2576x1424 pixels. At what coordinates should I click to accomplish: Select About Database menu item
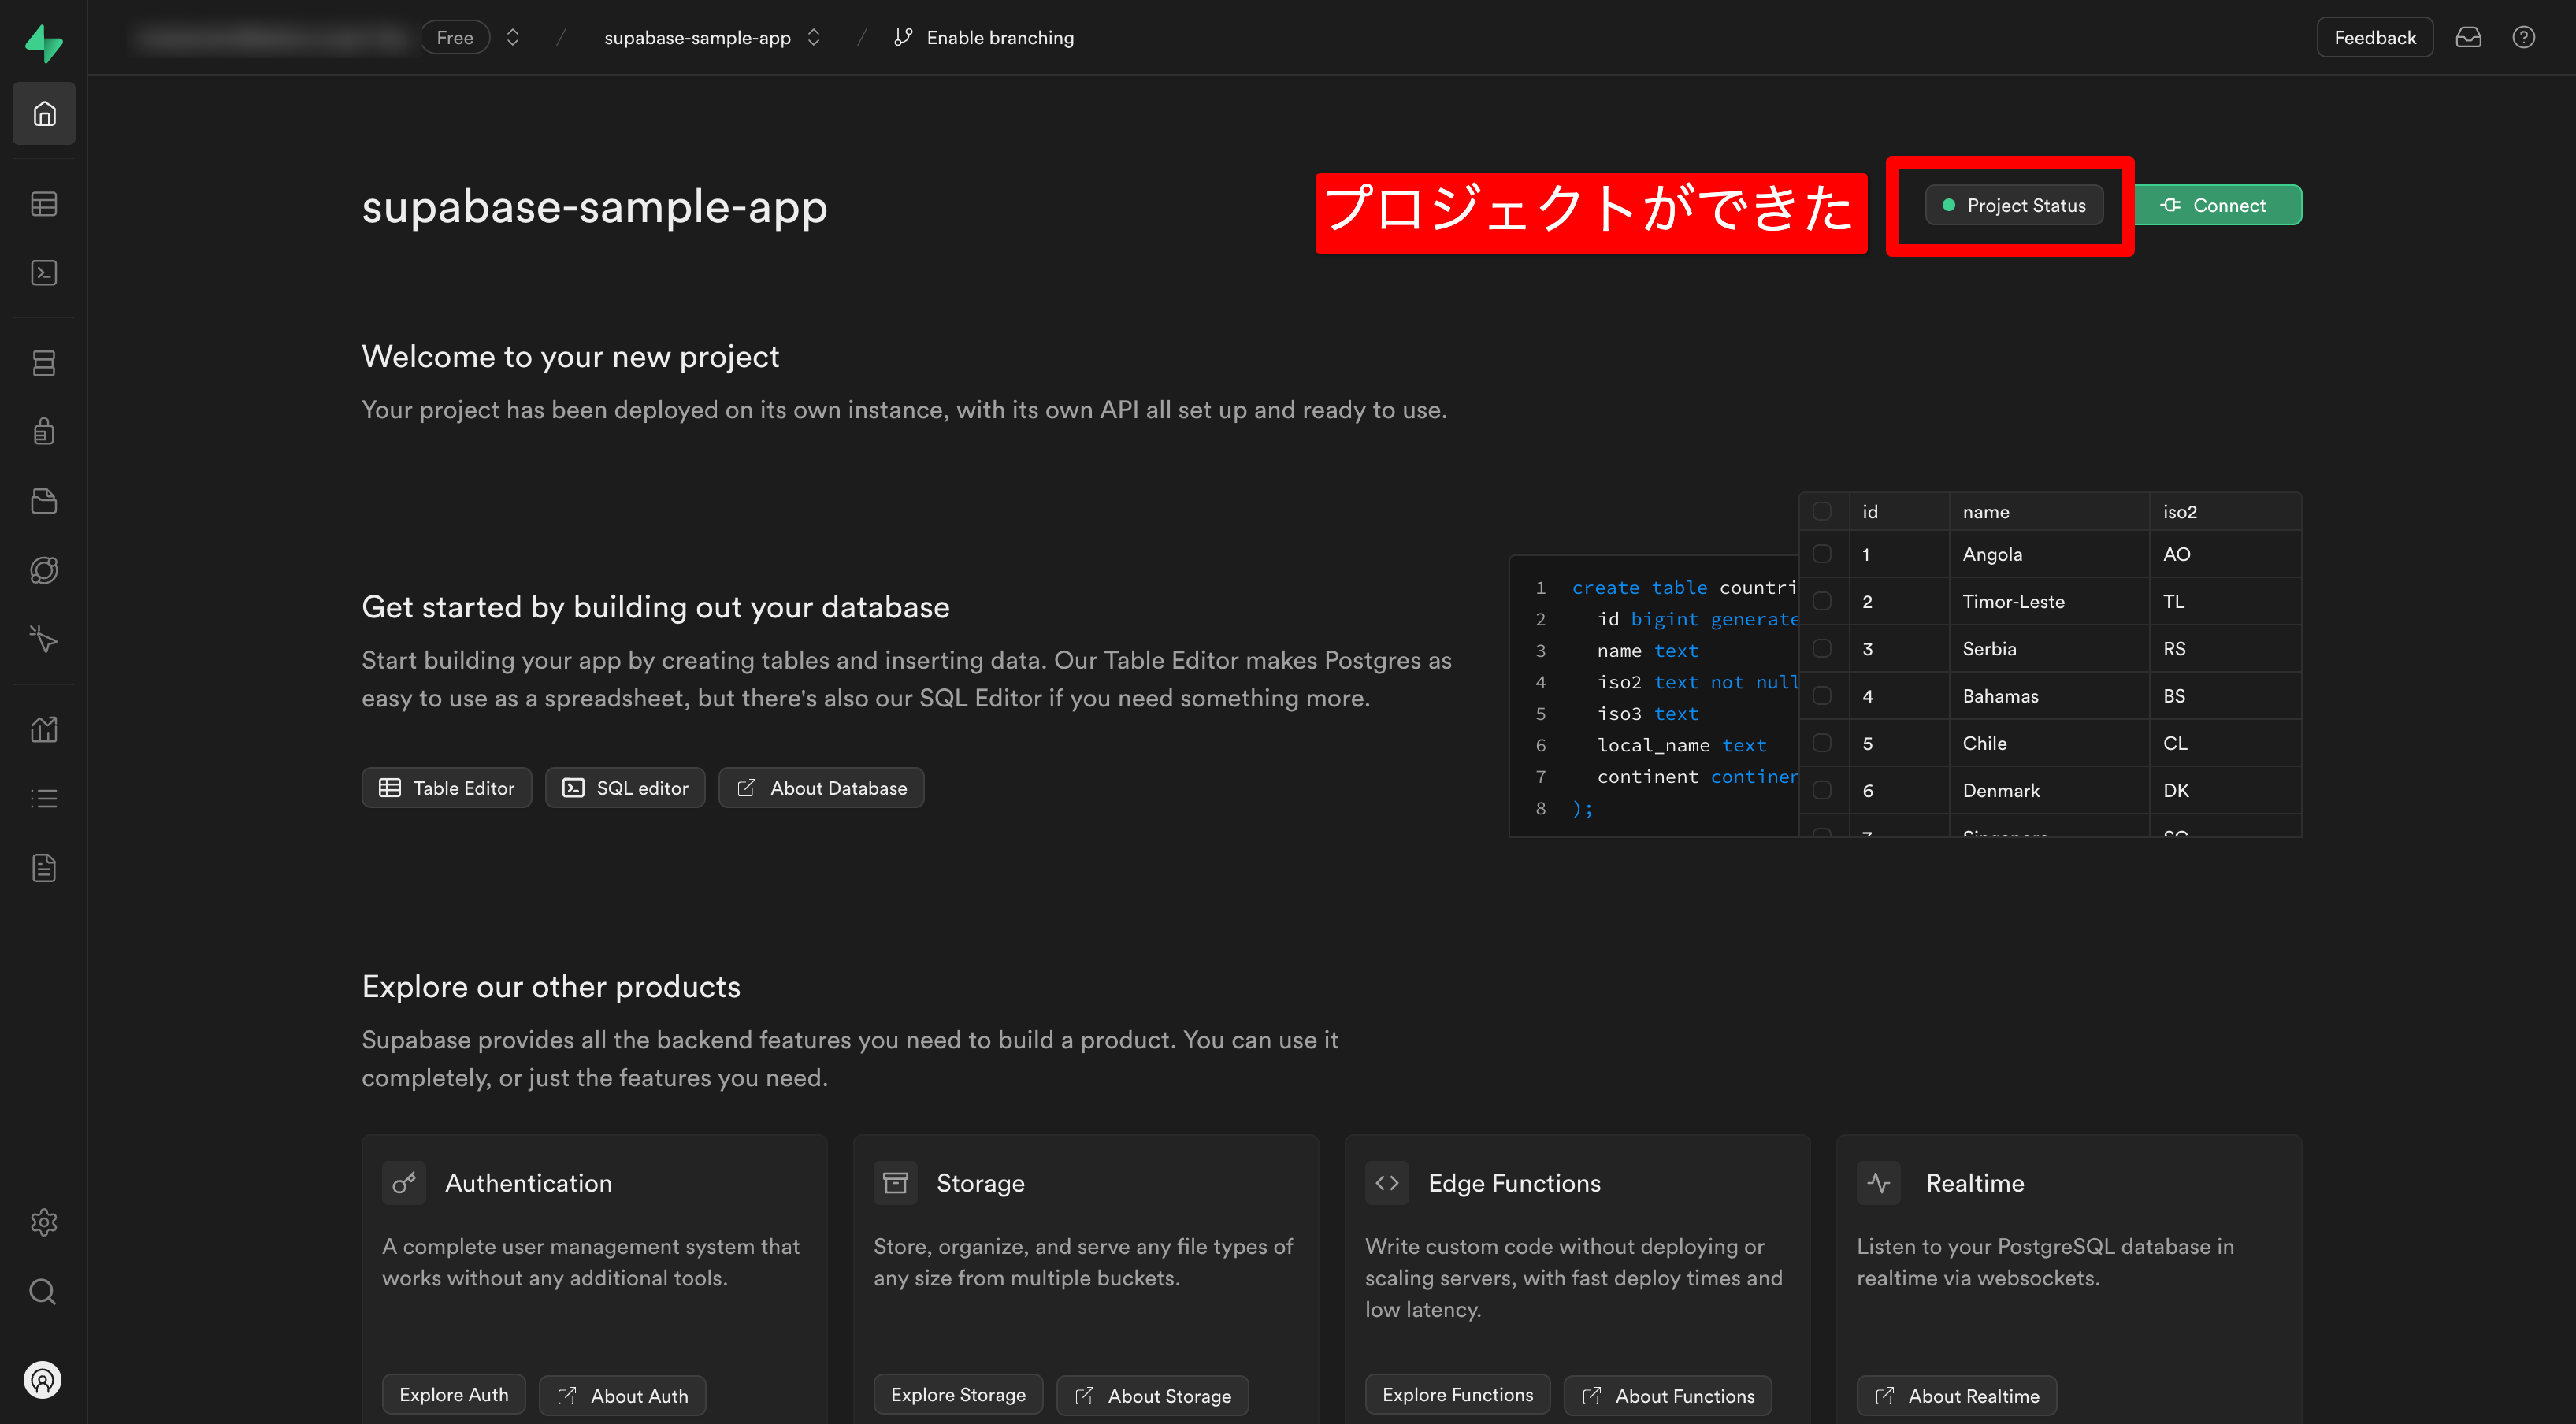[822, 788]
